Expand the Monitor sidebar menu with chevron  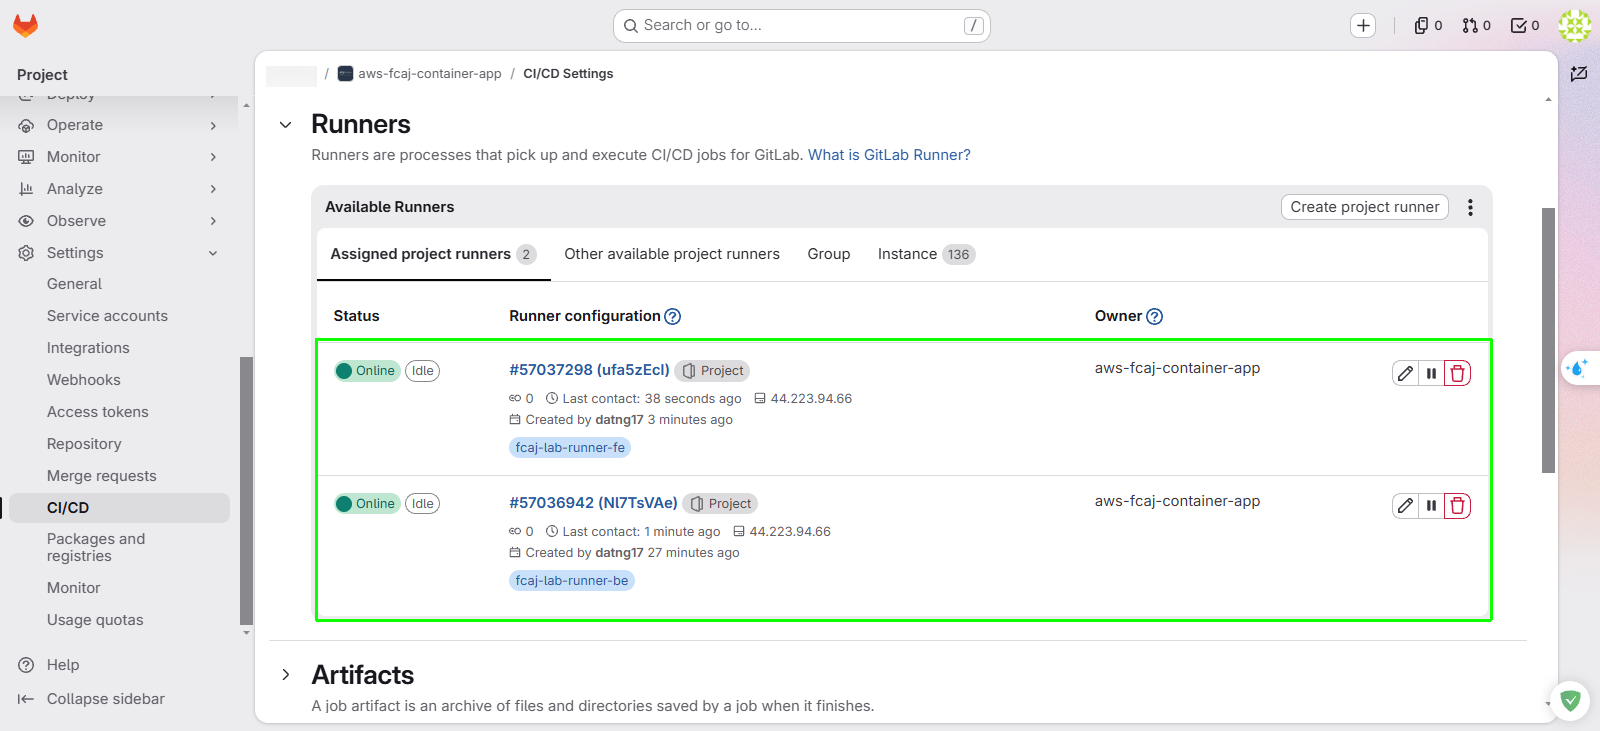click(118, 157)
